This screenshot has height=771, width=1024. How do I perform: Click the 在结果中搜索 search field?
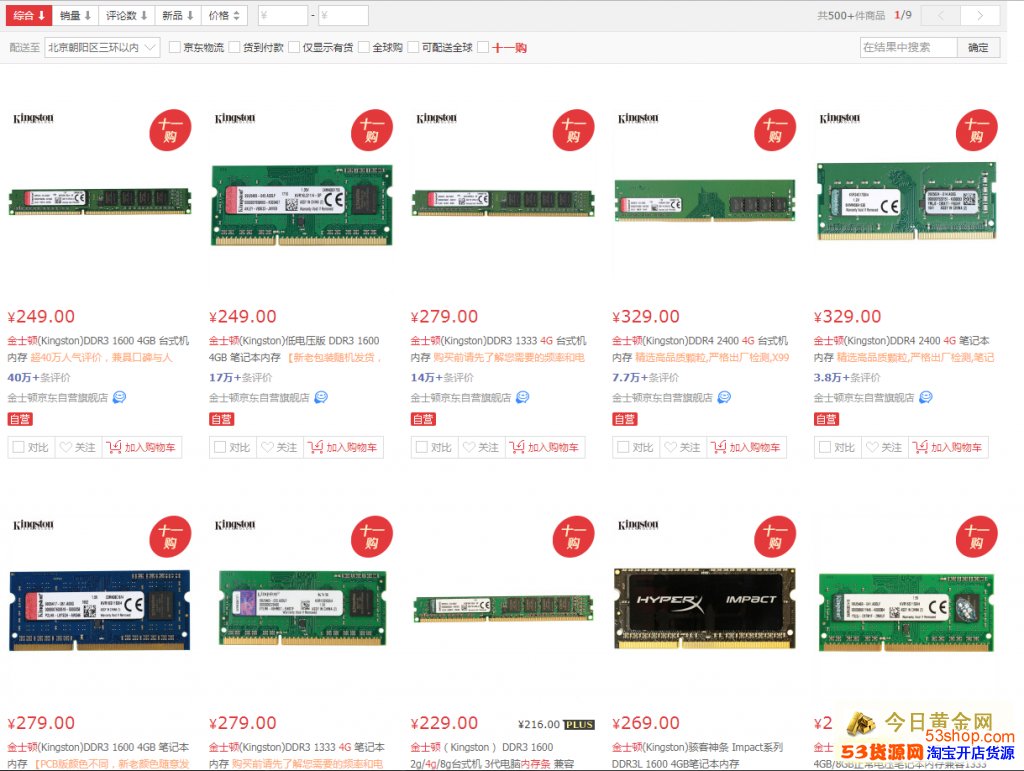tap(908, 48)
